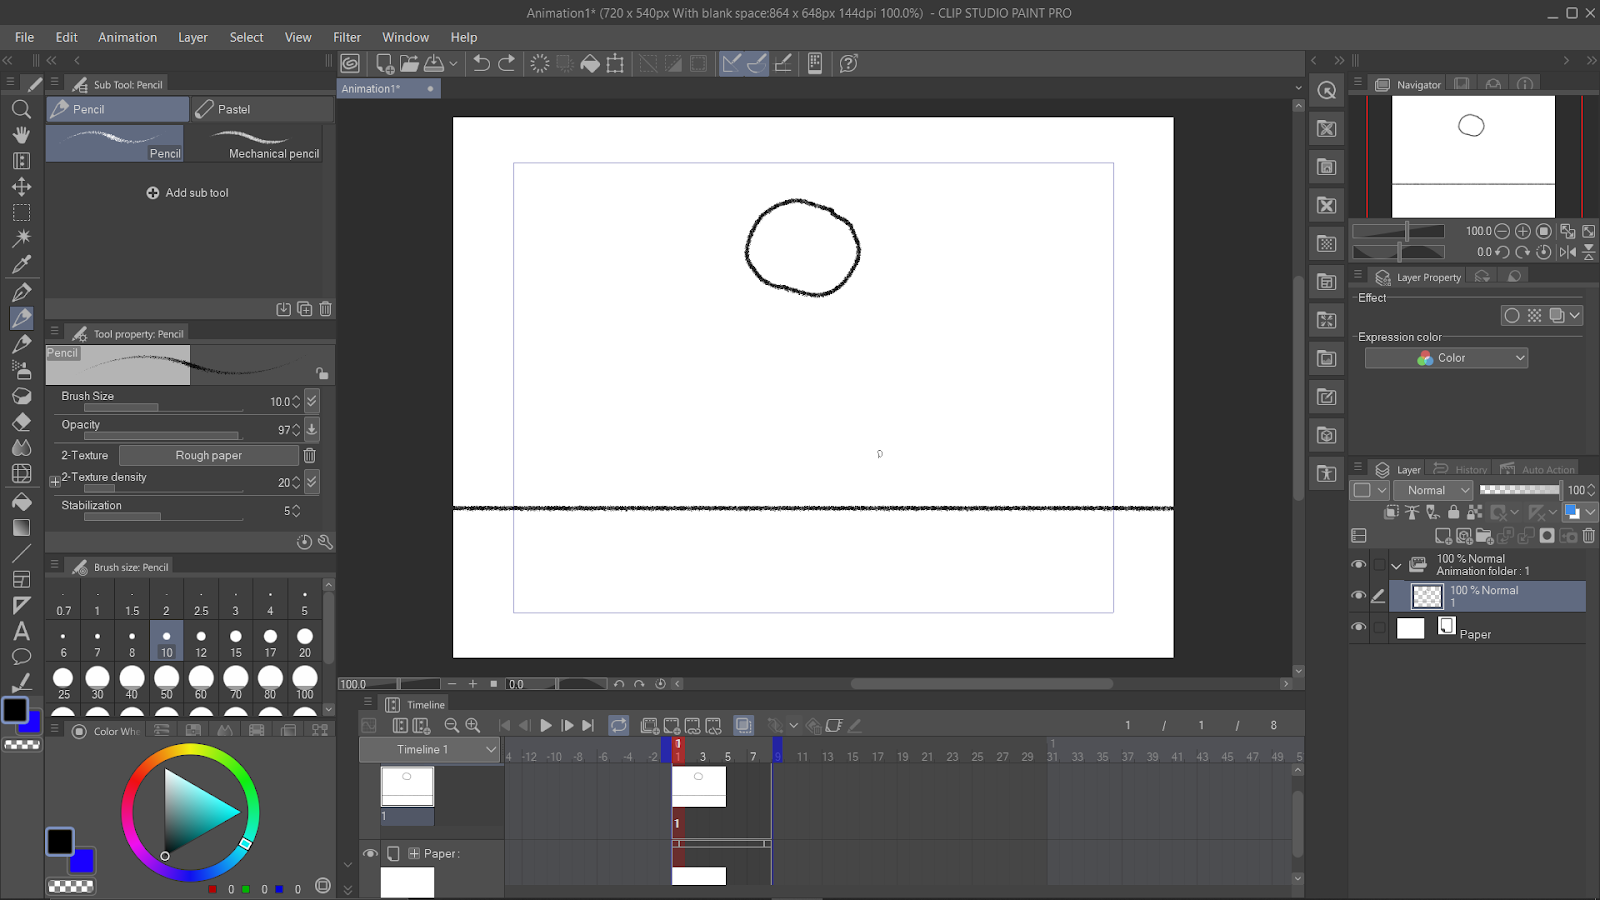Click the Quick Access icon in right sidebar

(1327, 90)
